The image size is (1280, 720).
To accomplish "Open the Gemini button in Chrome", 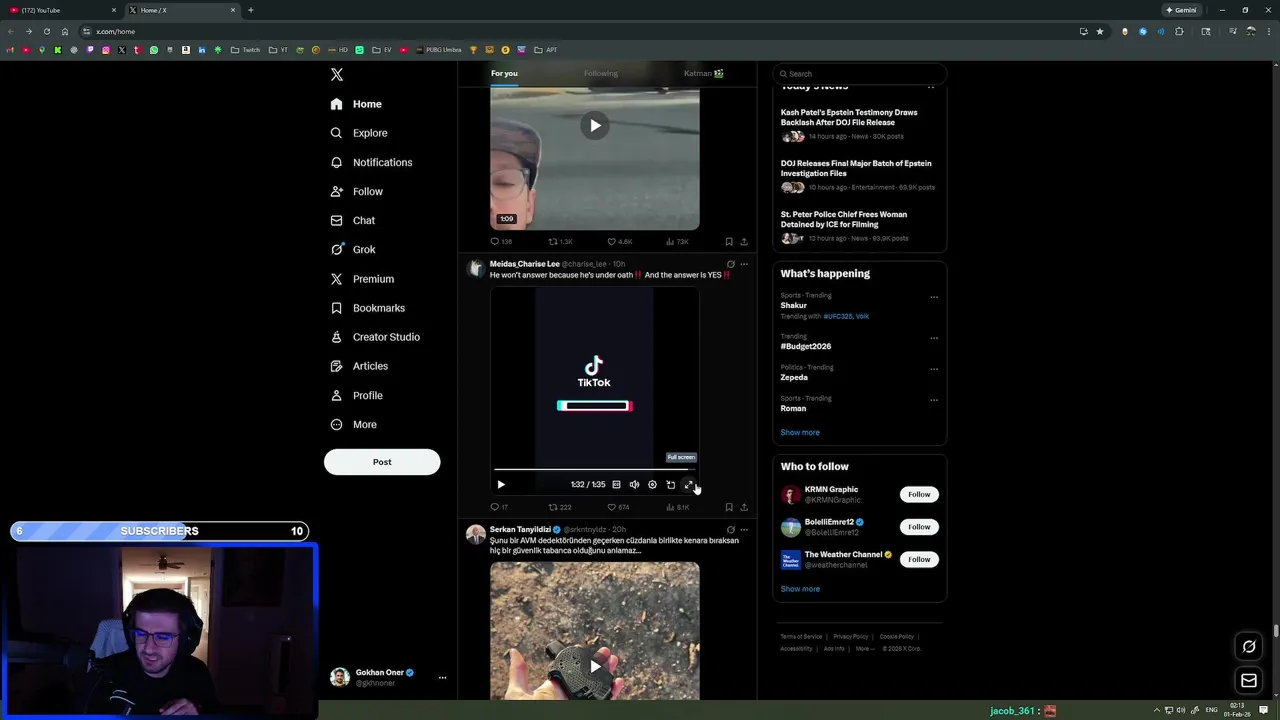I will point(1181,10).
